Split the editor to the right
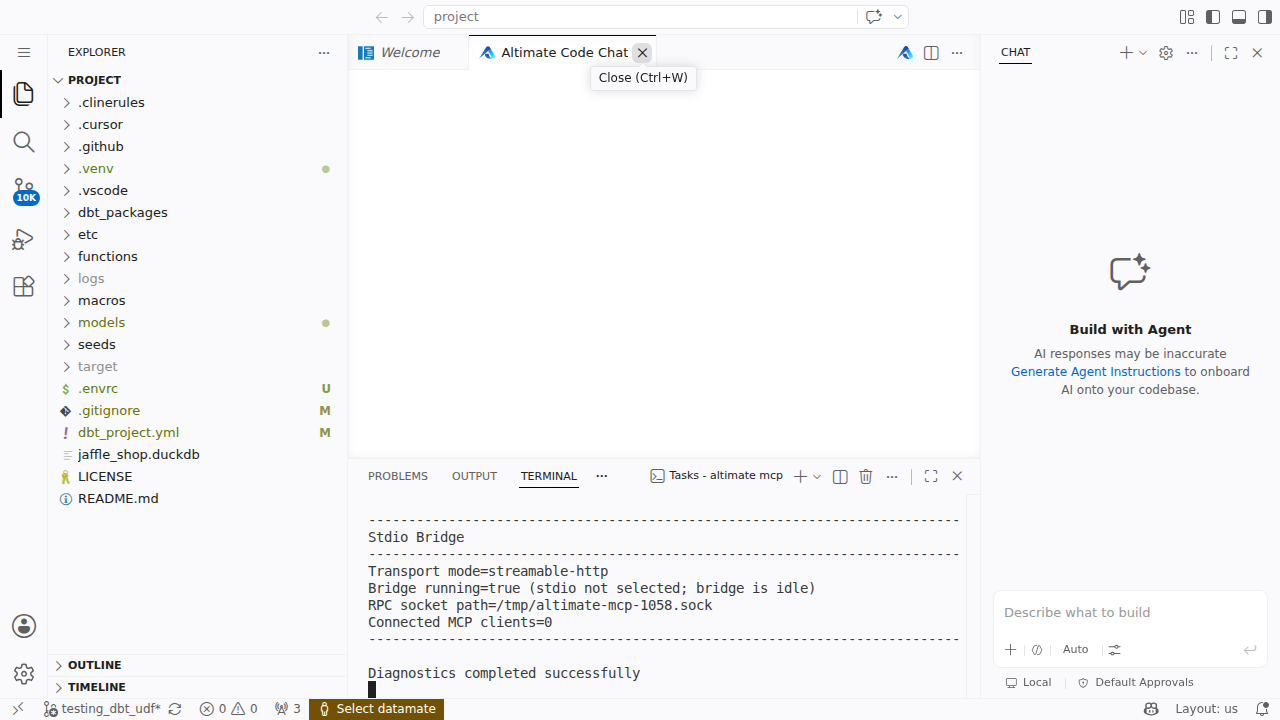 pyautogui.click(x=931, y=53)
